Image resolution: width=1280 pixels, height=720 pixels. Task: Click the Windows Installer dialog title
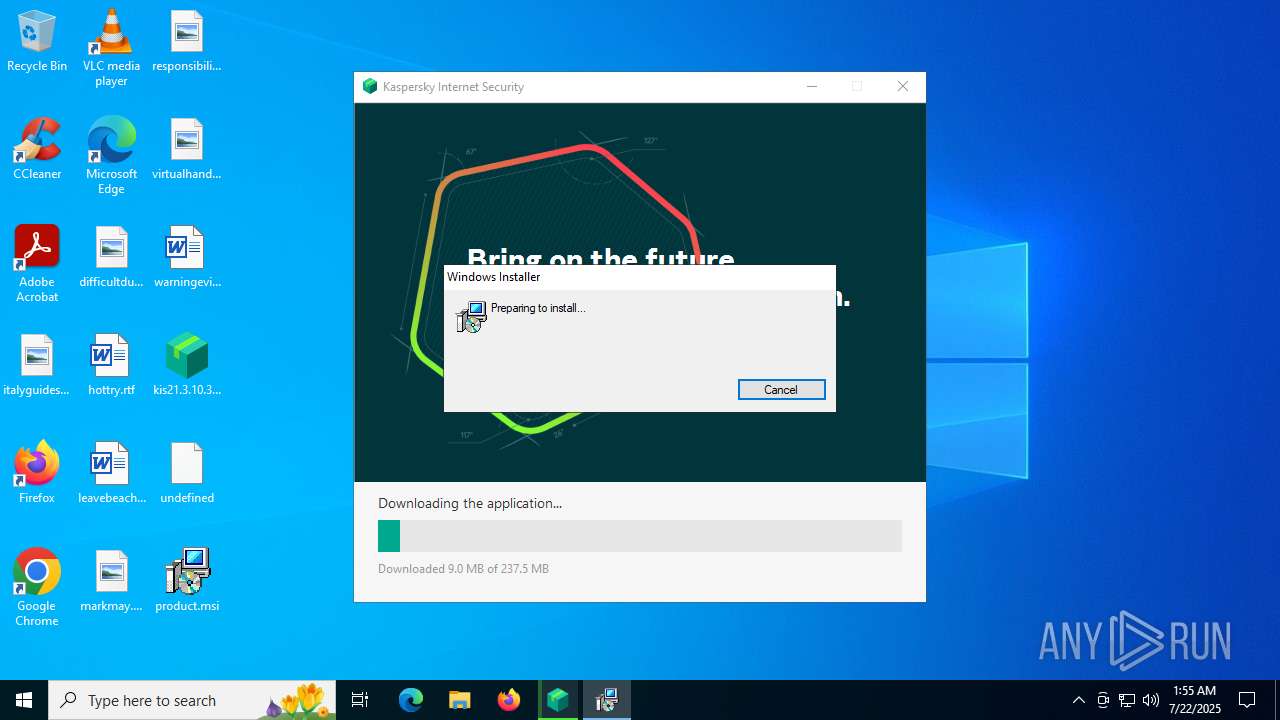click(x=493, y=277)
